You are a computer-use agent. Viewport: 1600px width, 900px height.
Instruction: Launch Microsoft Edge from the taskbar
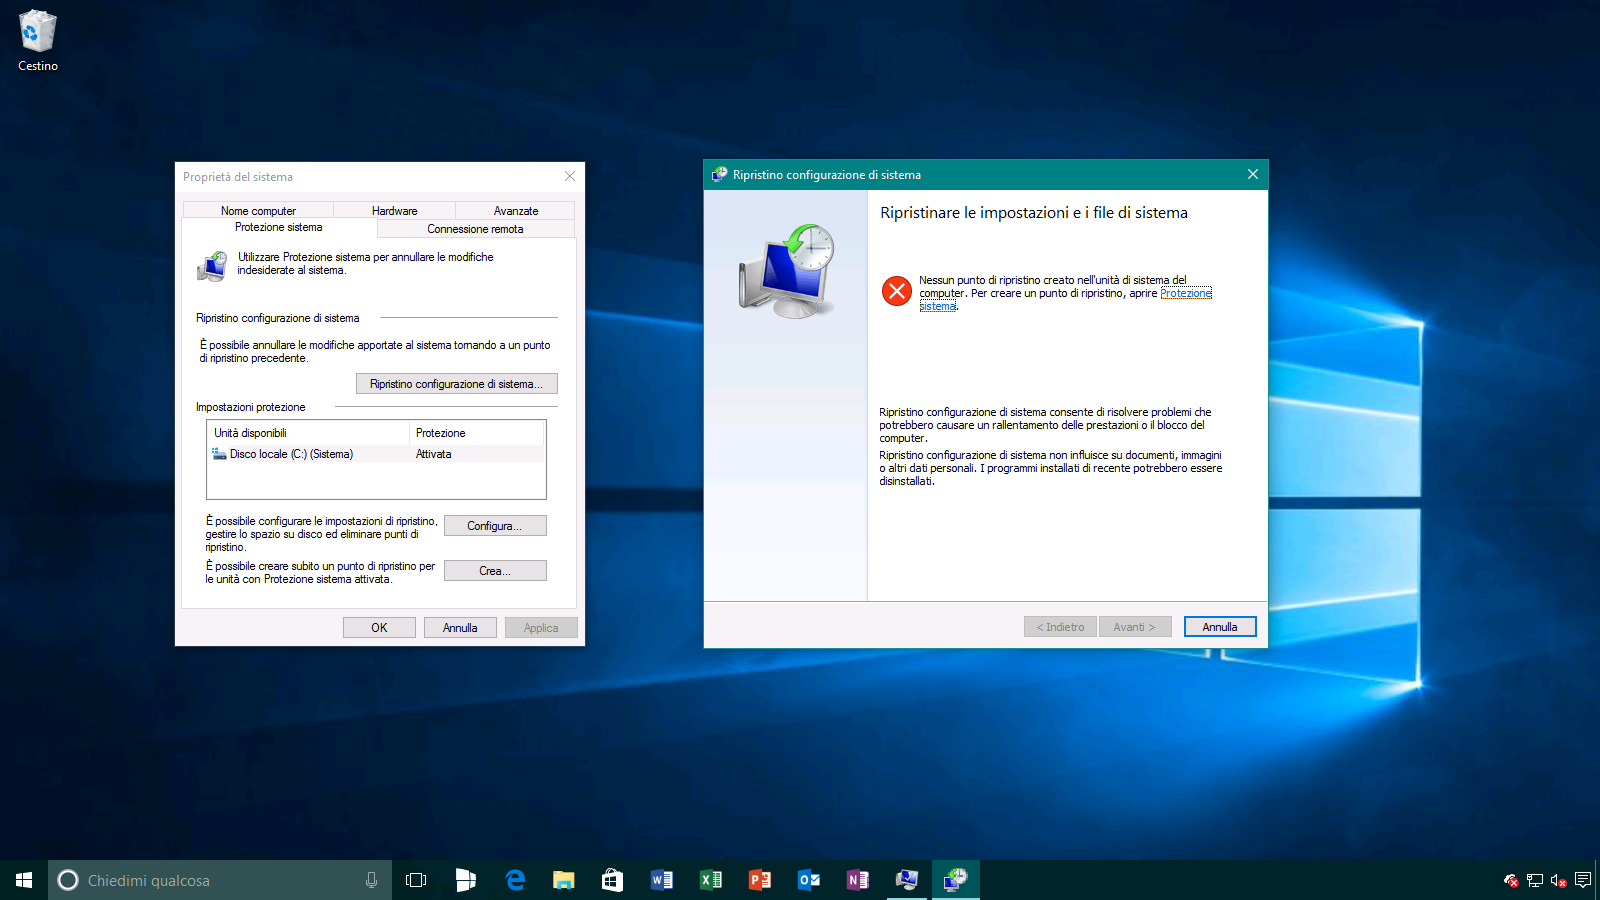(x=515, y=880)
